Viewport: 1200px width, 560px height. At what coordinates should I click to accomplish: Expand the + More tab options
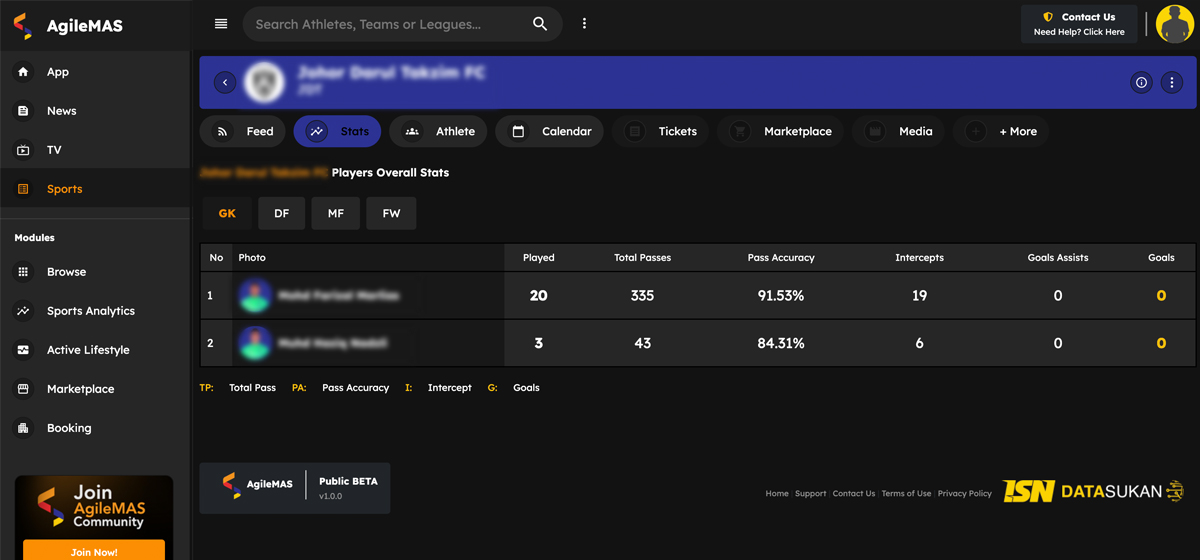1002,131
